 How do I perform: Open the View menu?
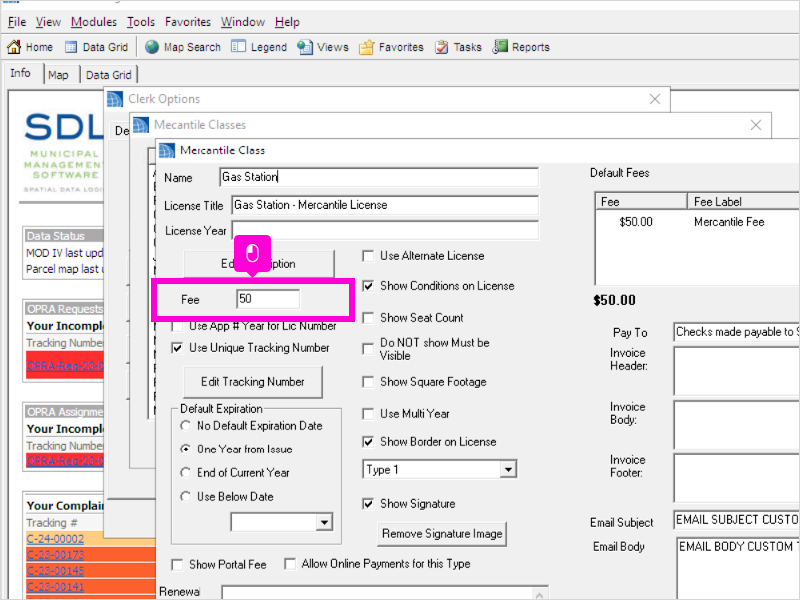(48, 22)
